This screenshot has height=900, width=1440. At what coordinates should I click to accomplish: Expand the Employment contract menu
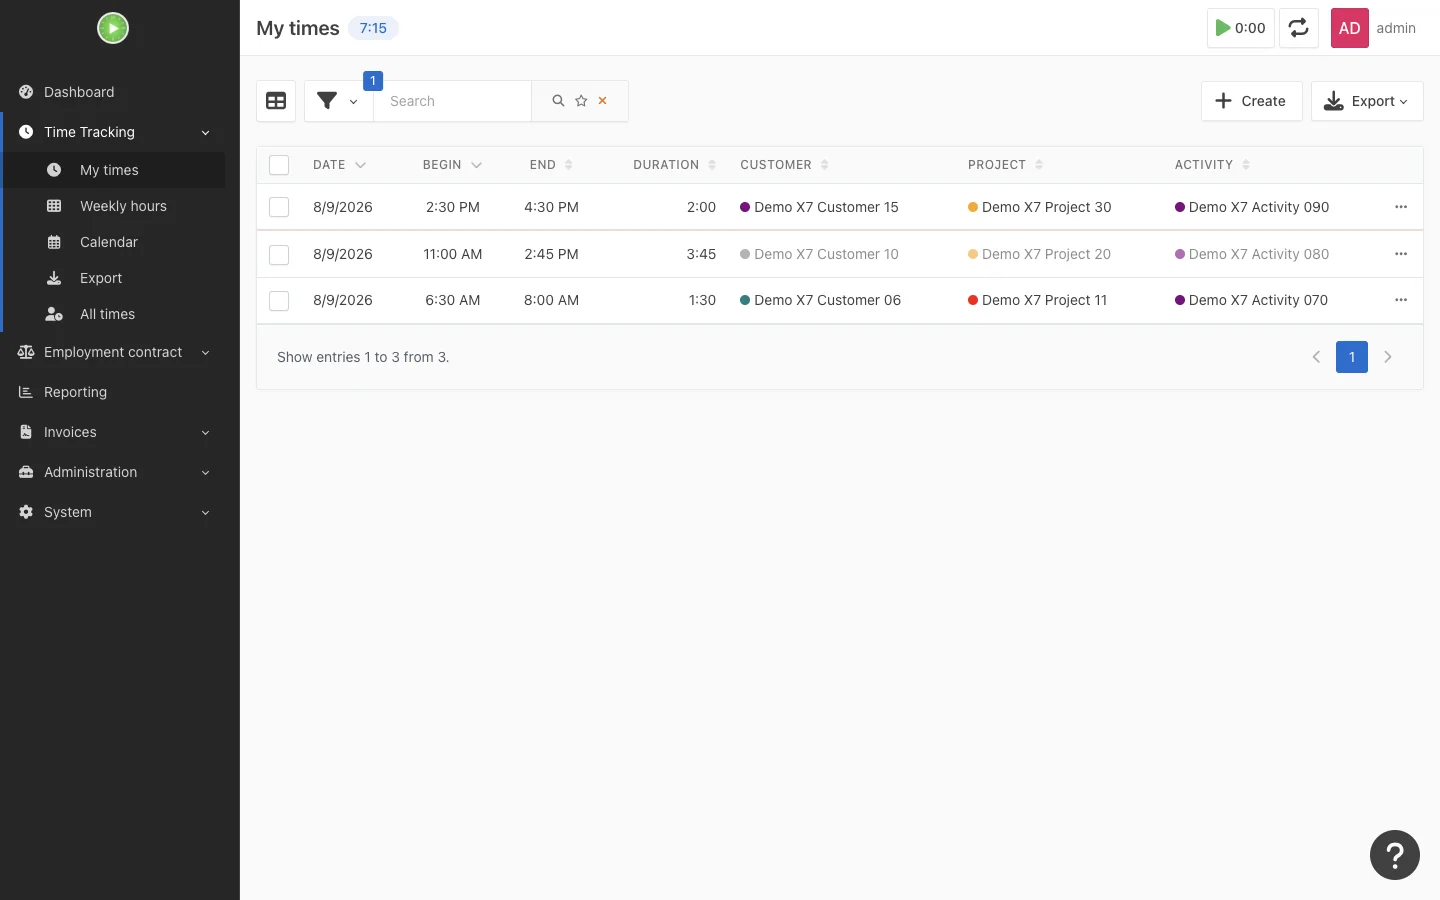tap(113, 352)
